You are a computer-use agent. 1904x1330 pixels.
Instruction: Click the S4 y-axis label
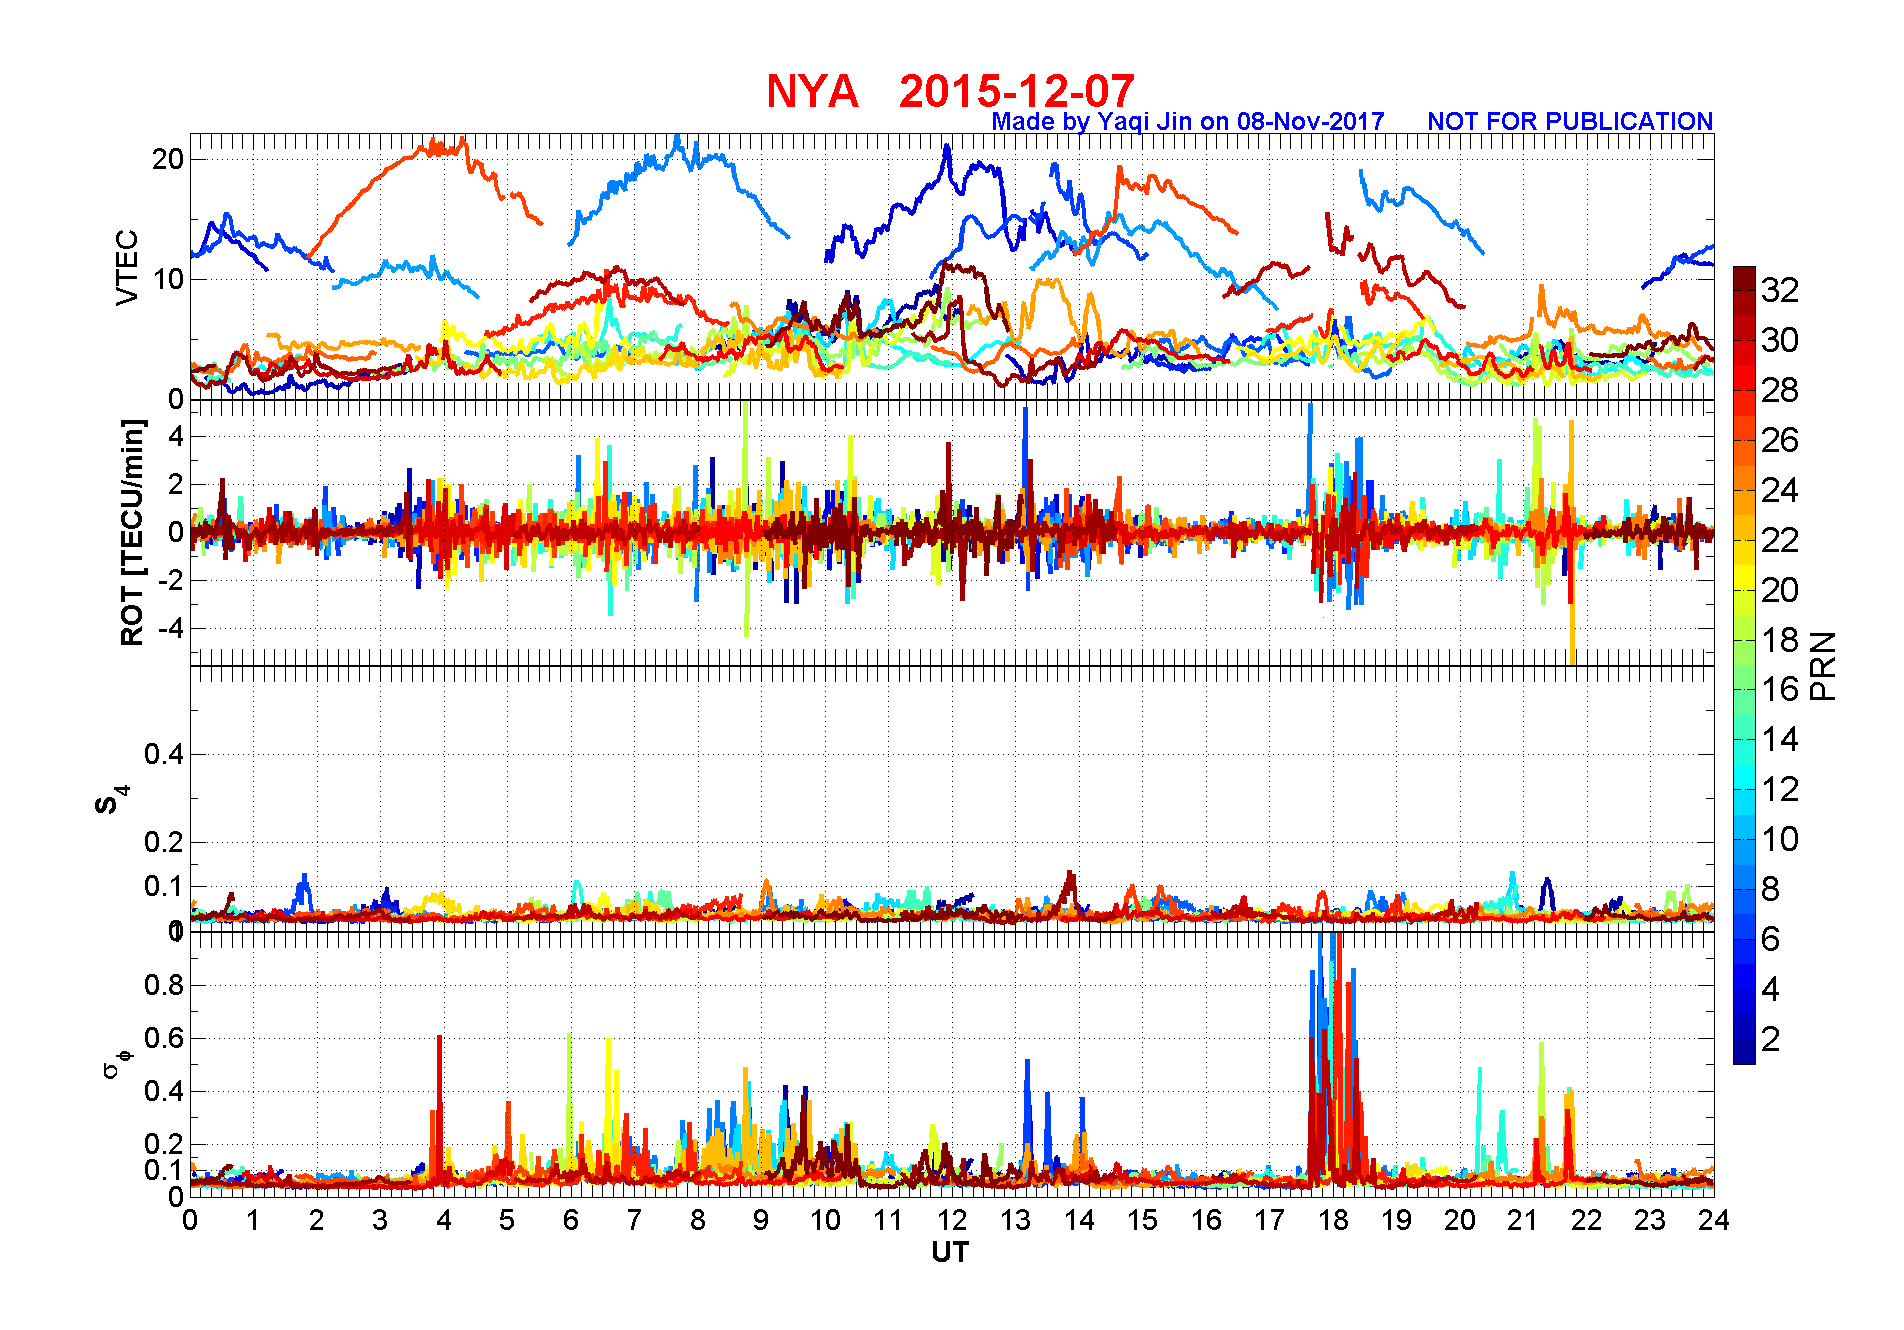point(111,800)
